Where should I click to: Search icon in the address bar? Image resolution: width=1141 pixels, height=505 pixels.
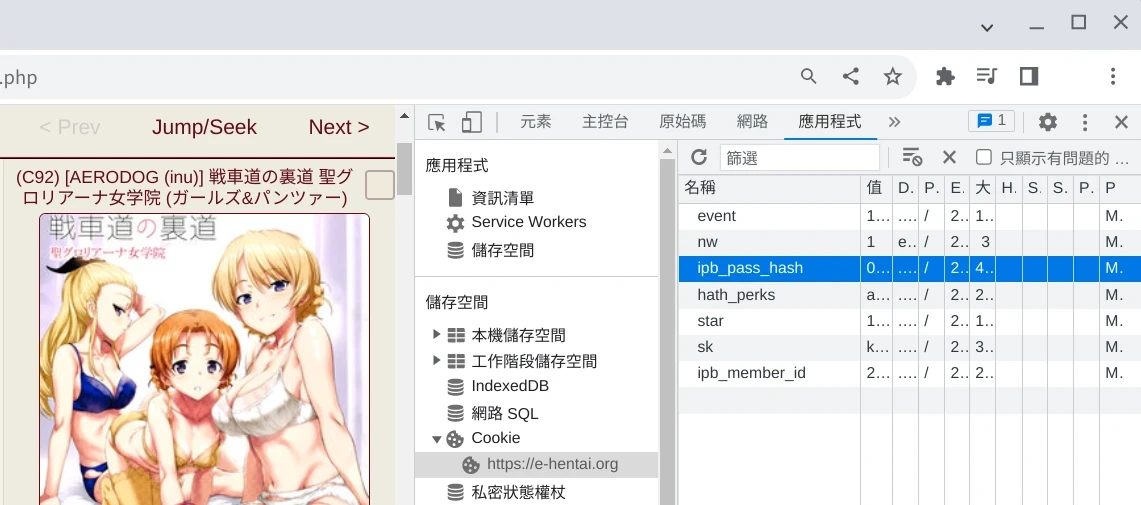point(808,76)
